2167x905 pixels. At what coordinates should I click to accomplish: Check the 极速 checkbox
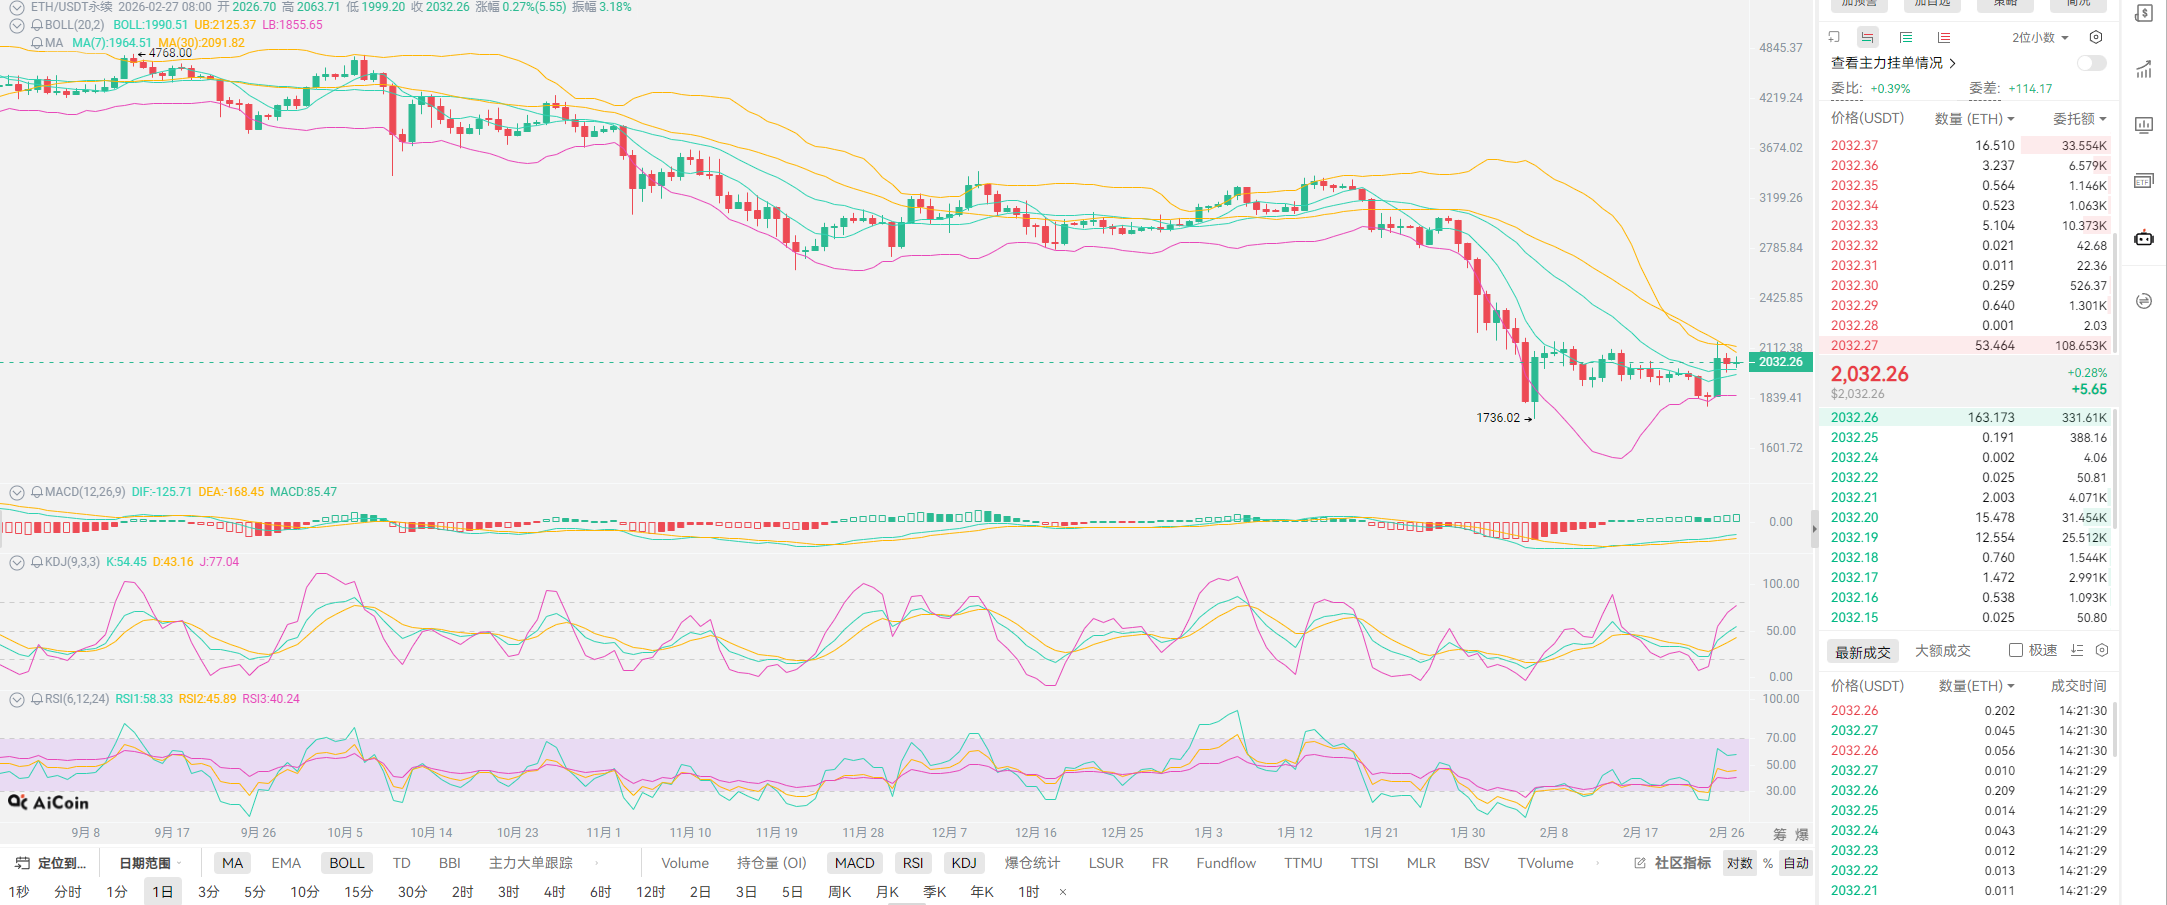pos(2016,650)
